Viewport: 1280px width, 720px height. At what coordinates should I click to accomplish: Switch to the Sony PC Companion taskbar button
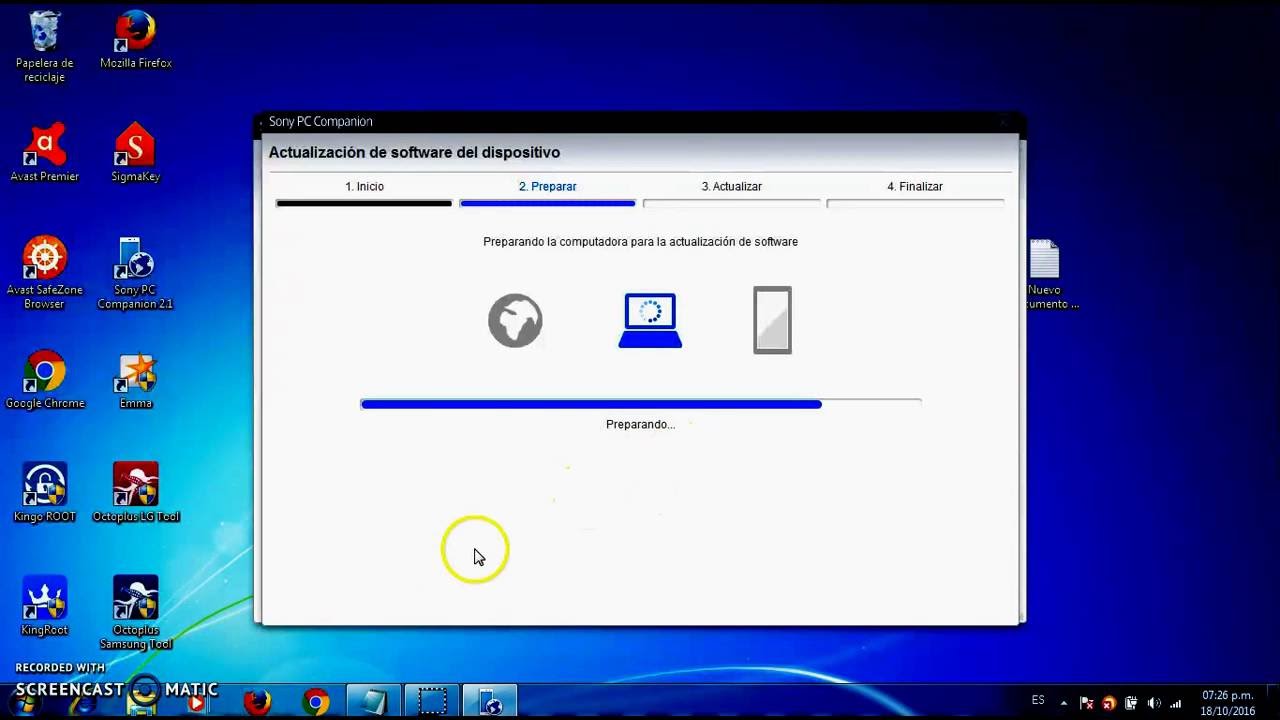coord(491,702)
